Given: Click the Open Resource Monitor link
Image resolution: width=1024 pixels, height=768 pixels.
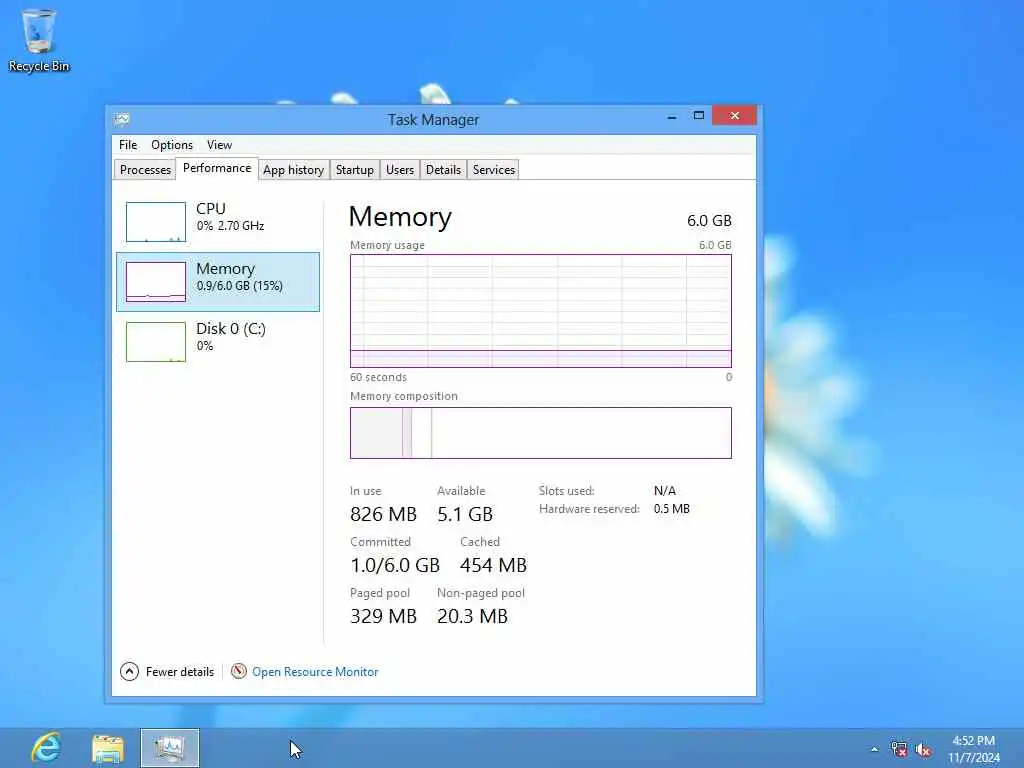Looking at the screenshot, I should click(315, 671).
